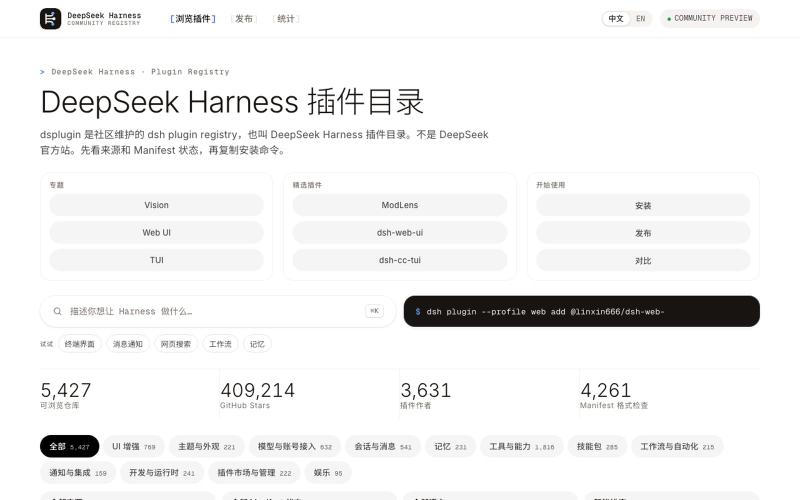Open the 发布 item in top navigation
Viewport: 800px width, 500px height.
click(x=244, y=19)
